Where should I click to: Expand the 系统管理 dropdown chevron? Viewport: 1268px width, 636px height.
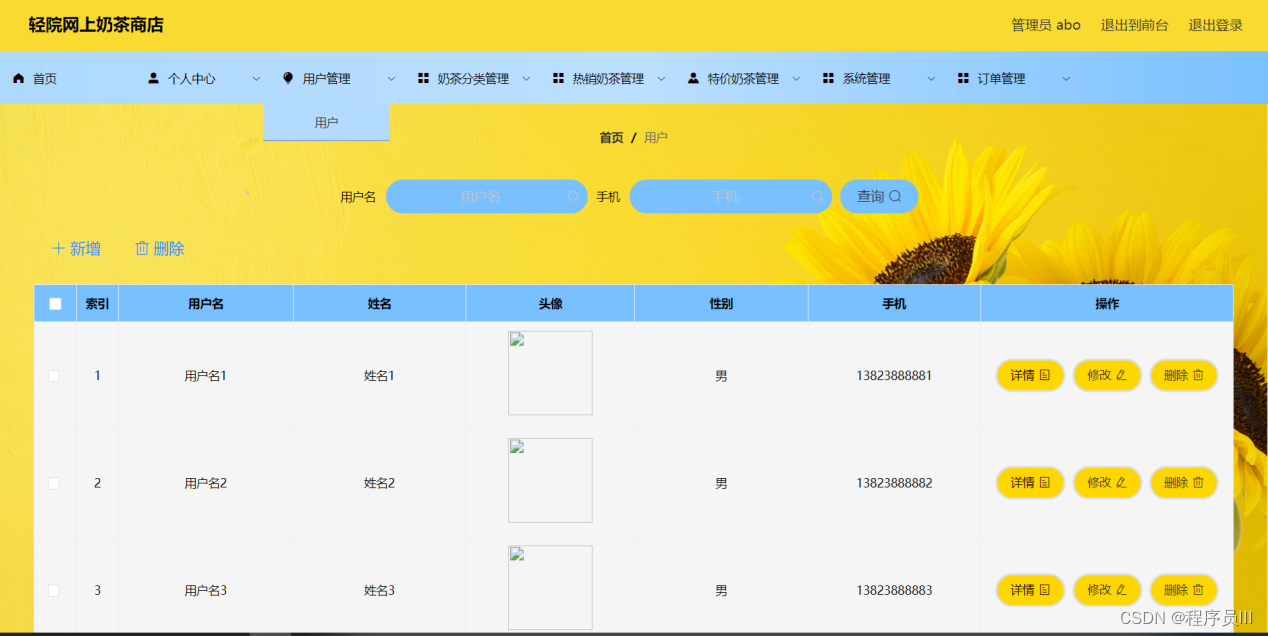931,78
